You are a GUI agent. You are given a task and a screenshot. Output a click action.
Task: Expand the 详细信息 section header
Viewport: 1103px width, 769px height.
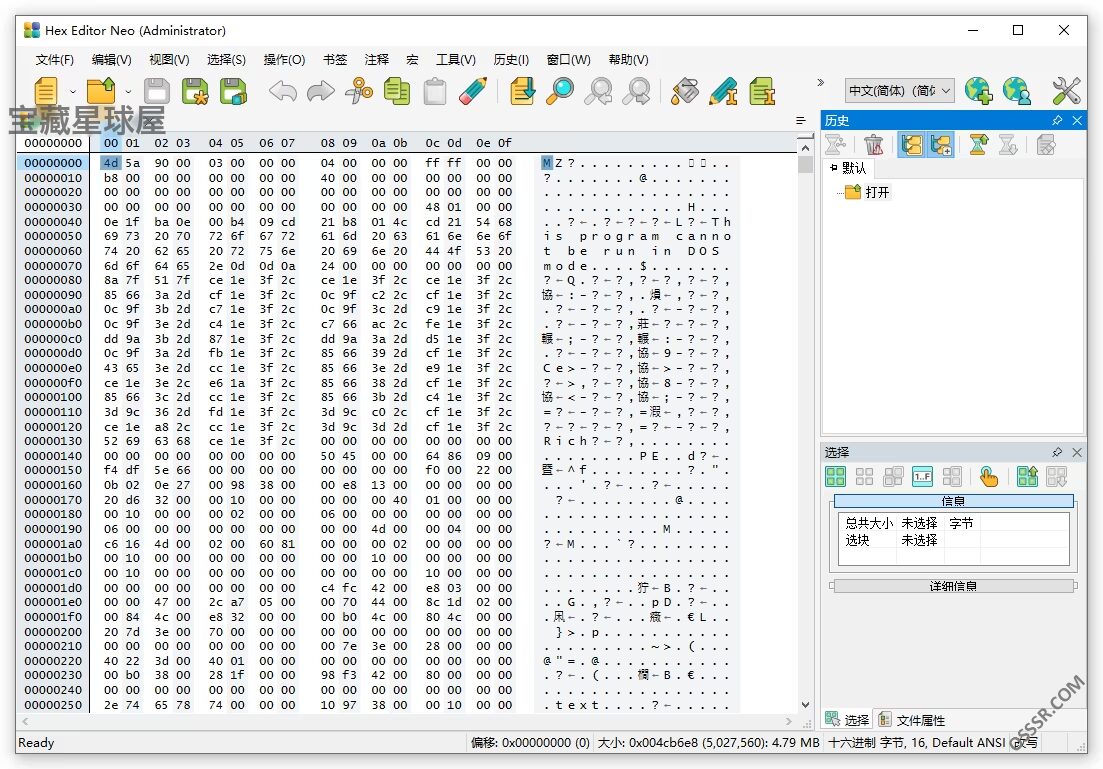point(953,586)
